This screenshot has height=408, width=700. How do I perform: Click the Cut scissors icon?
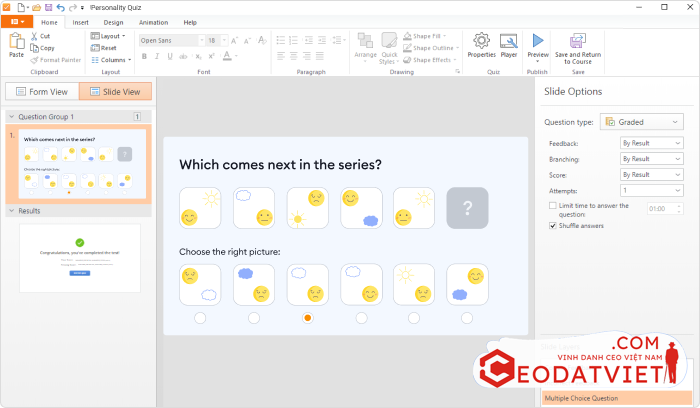(x=34, y=36)
